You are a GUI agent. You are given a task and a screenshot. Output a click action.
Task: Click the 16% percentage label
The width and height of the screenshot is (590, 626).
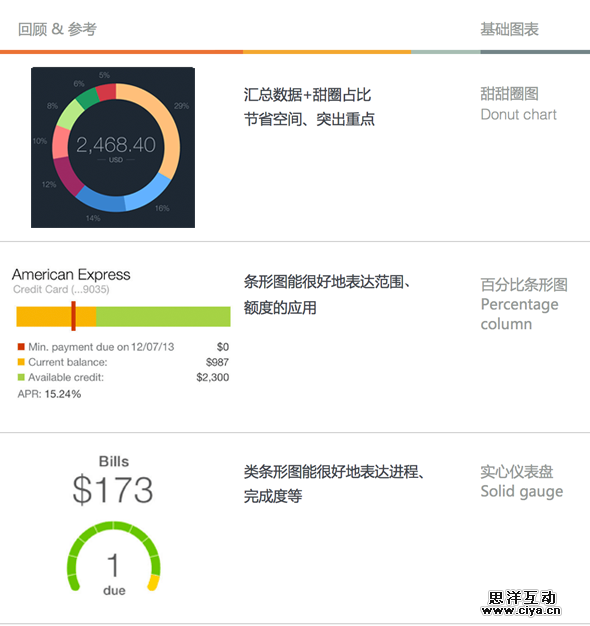pyautogui.click(x=162, y=208)
